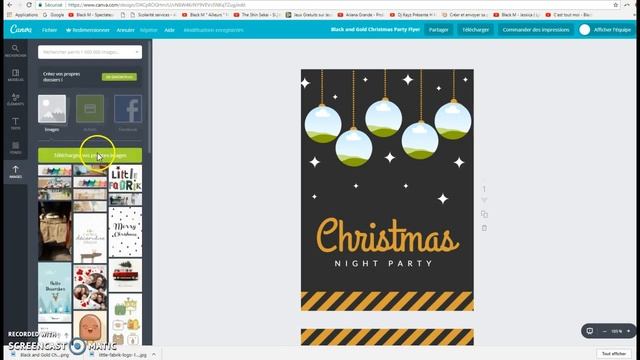Expand the search field dropdown arrow
The width and height of the screenshot is (640, 360).
pos(137,52)
